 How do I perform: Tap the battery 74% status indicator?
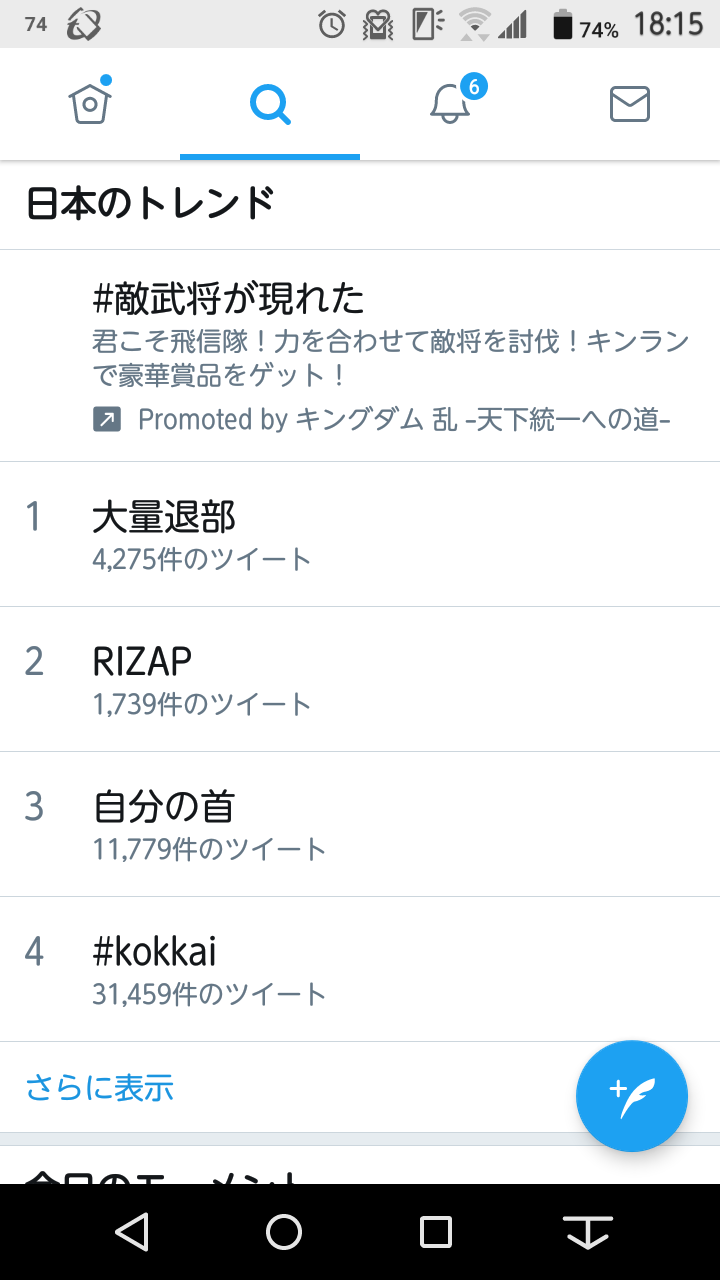point(586,26)
